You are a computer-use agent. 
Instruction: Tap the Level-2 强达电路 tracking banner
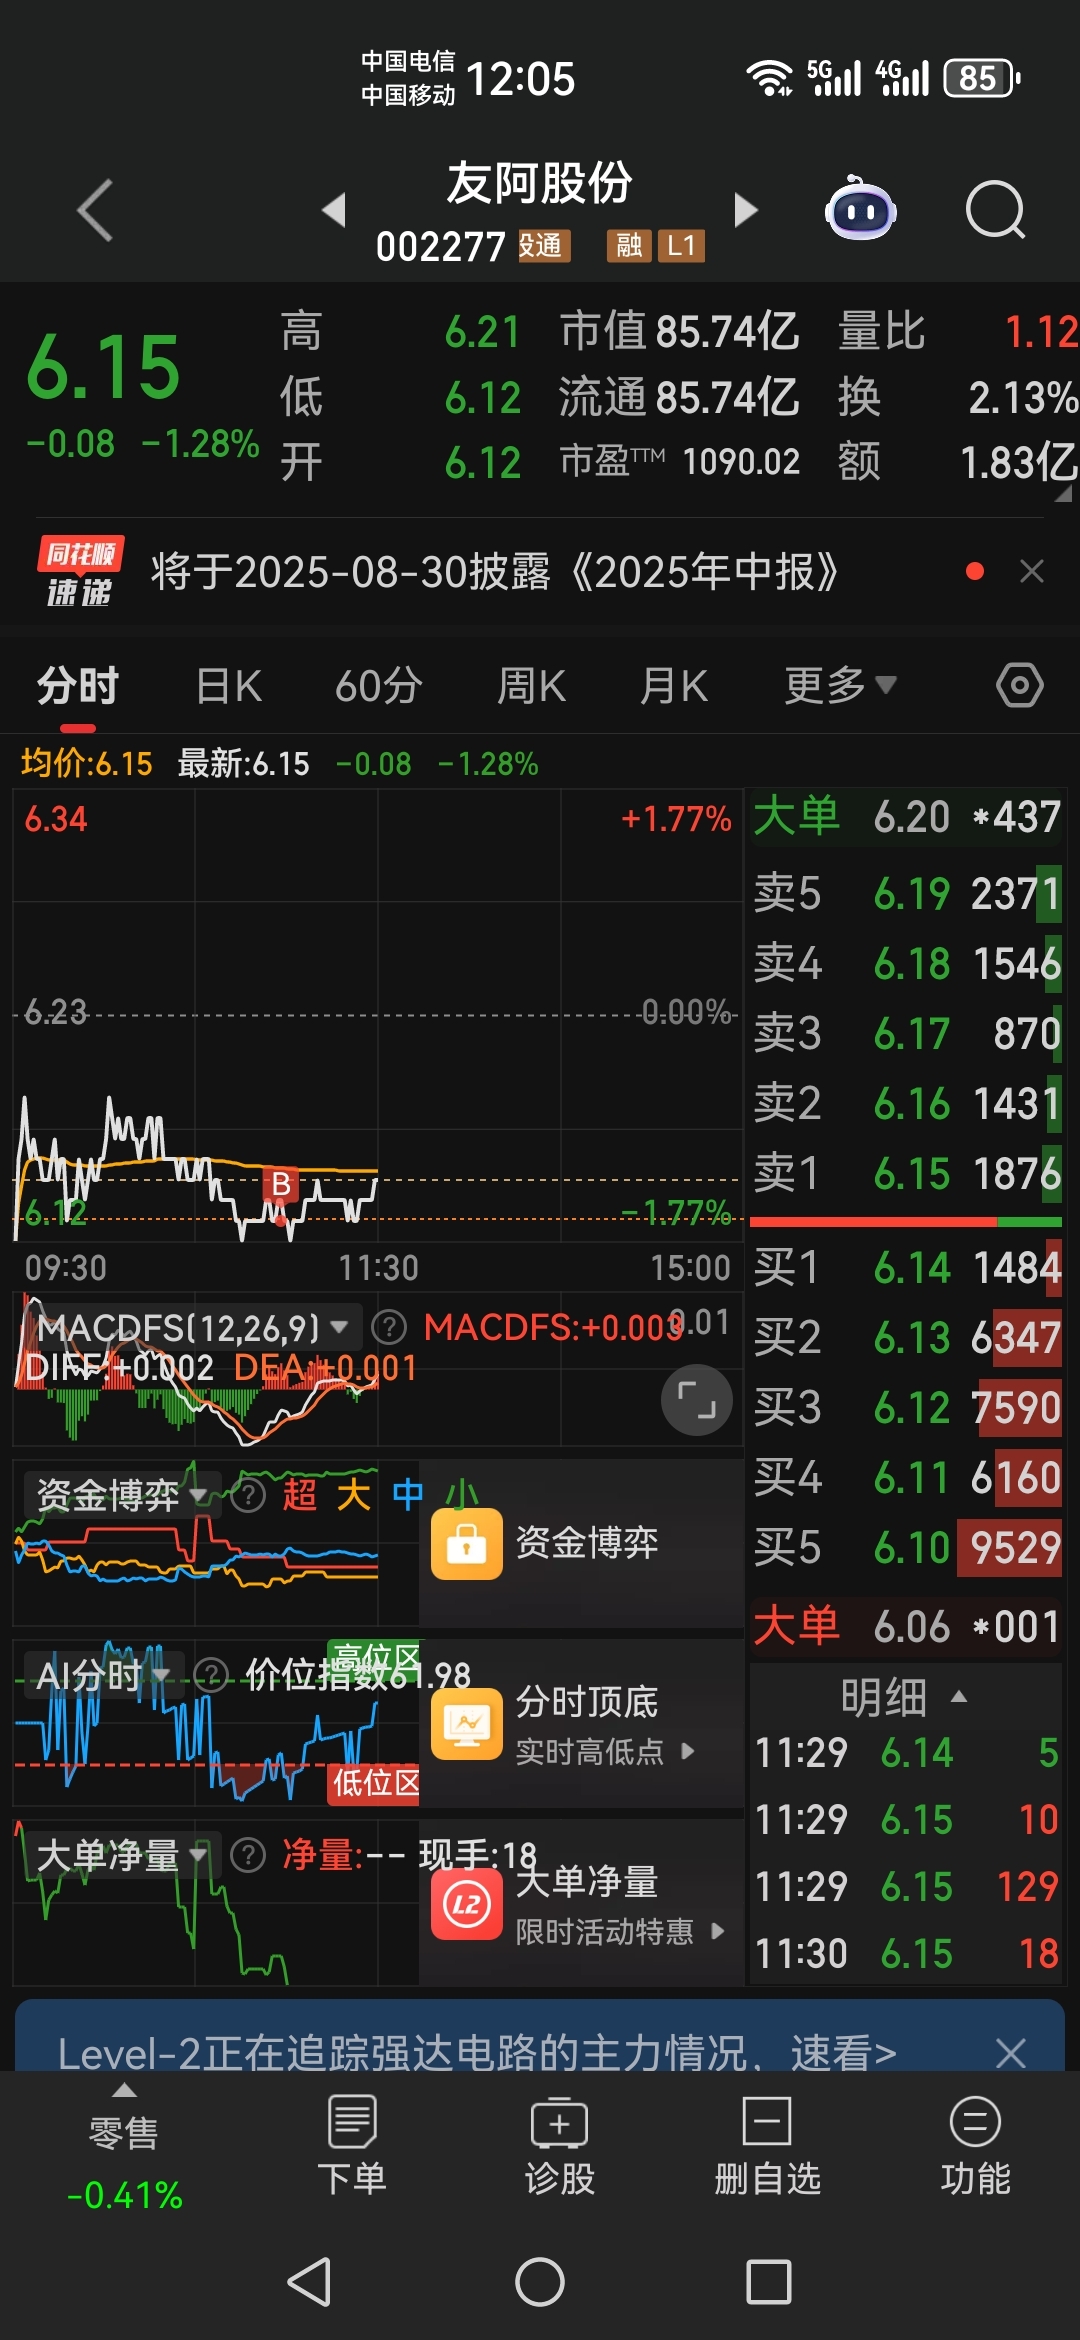476,2053
